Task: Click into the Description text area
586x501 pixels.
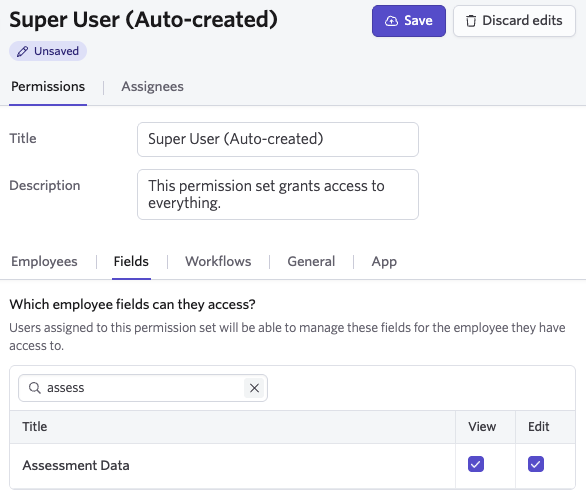Action: (x=278, y=194)
